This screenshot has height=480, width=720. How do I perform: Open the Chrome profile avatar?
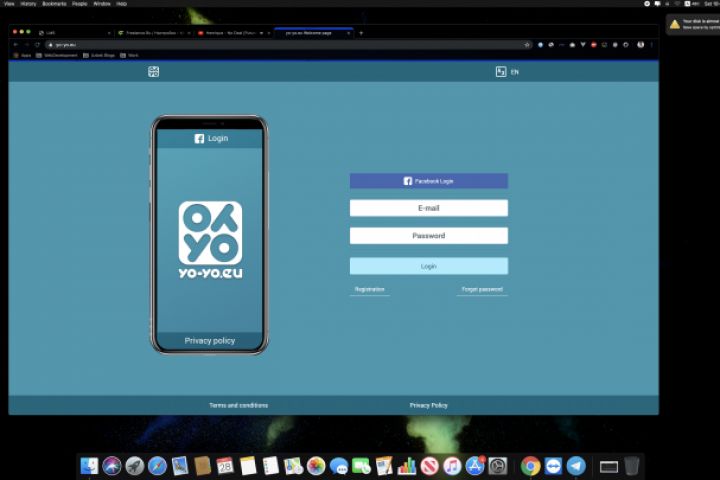point(641,45)
